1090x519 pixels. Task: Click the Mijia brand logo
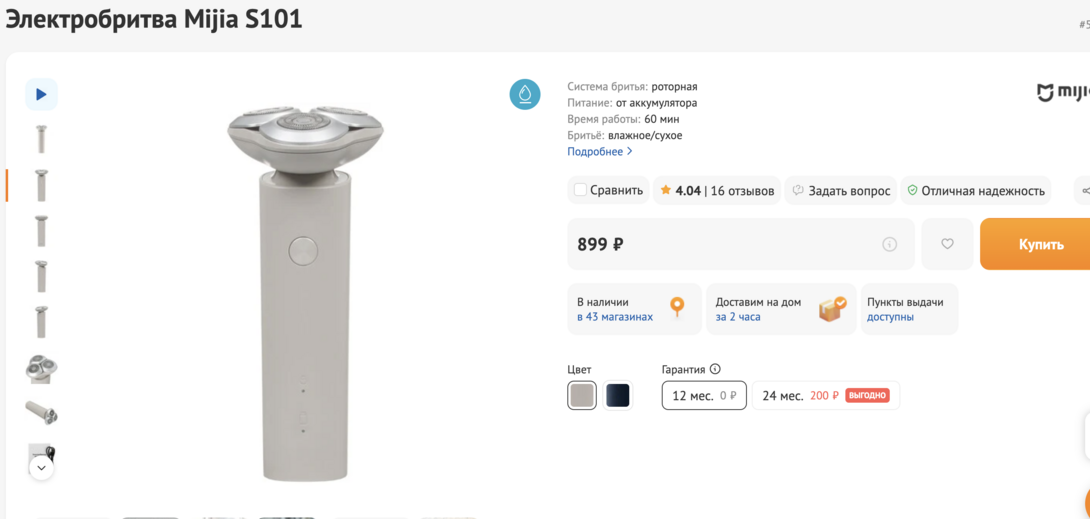pos(1062,93)
